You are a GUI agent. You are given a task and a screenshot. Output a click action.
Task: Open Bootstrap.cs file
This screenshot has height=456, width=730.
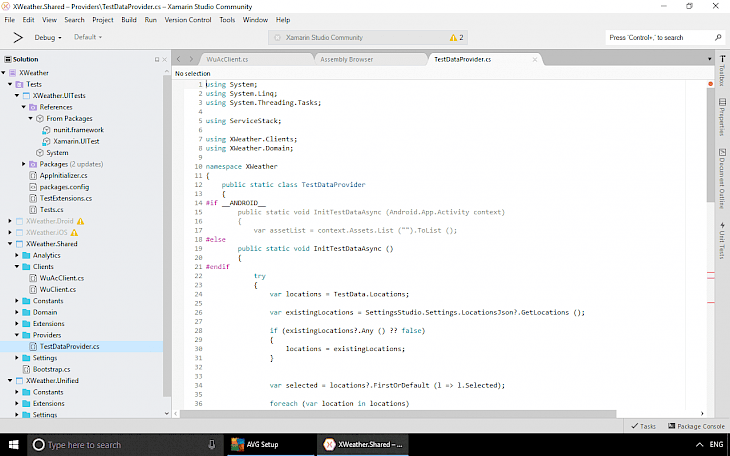pyautogui.click(x=51, y=369)
